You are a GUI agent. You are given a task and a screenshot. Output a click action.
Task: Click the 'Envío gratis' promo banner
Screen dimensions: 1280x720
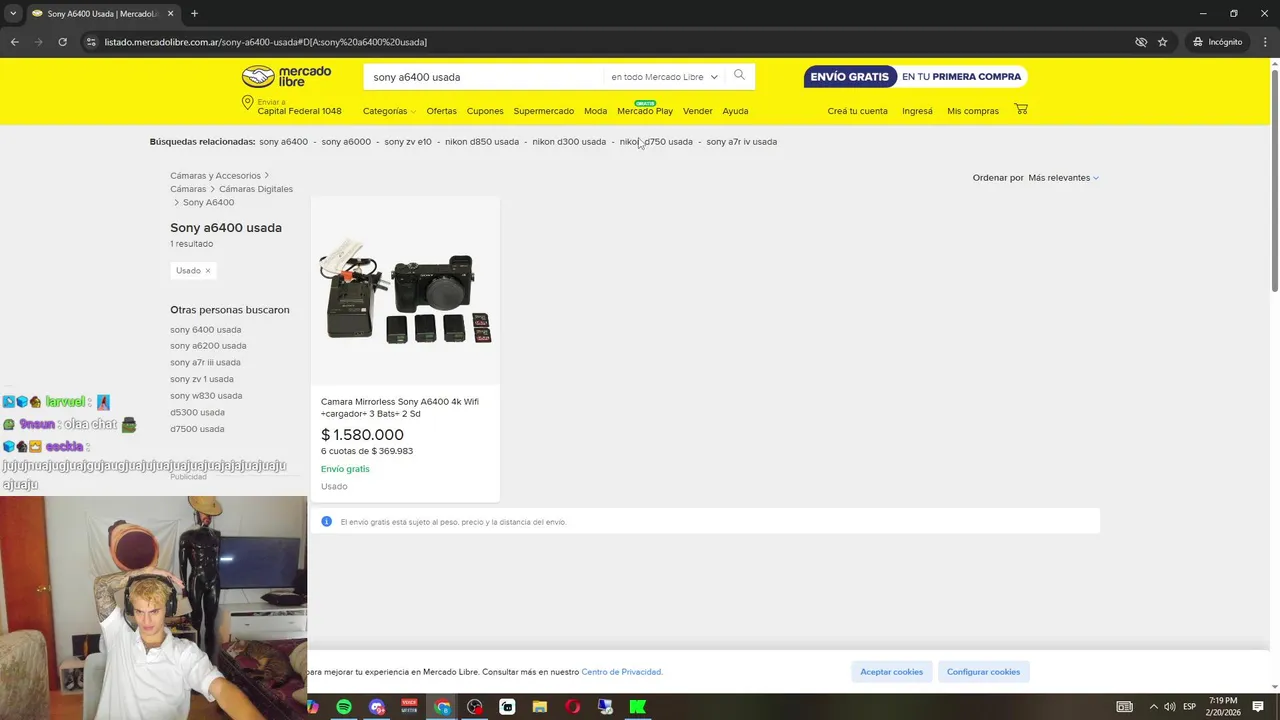915,77
